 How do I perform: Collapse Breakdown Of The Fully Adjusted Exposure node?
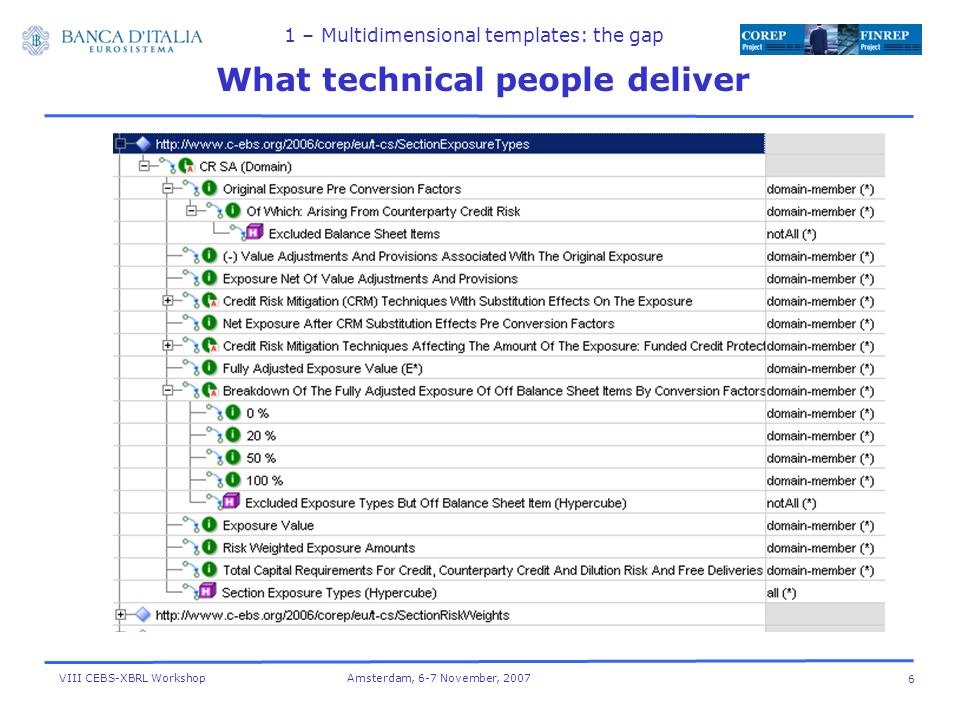click(167, 390)
